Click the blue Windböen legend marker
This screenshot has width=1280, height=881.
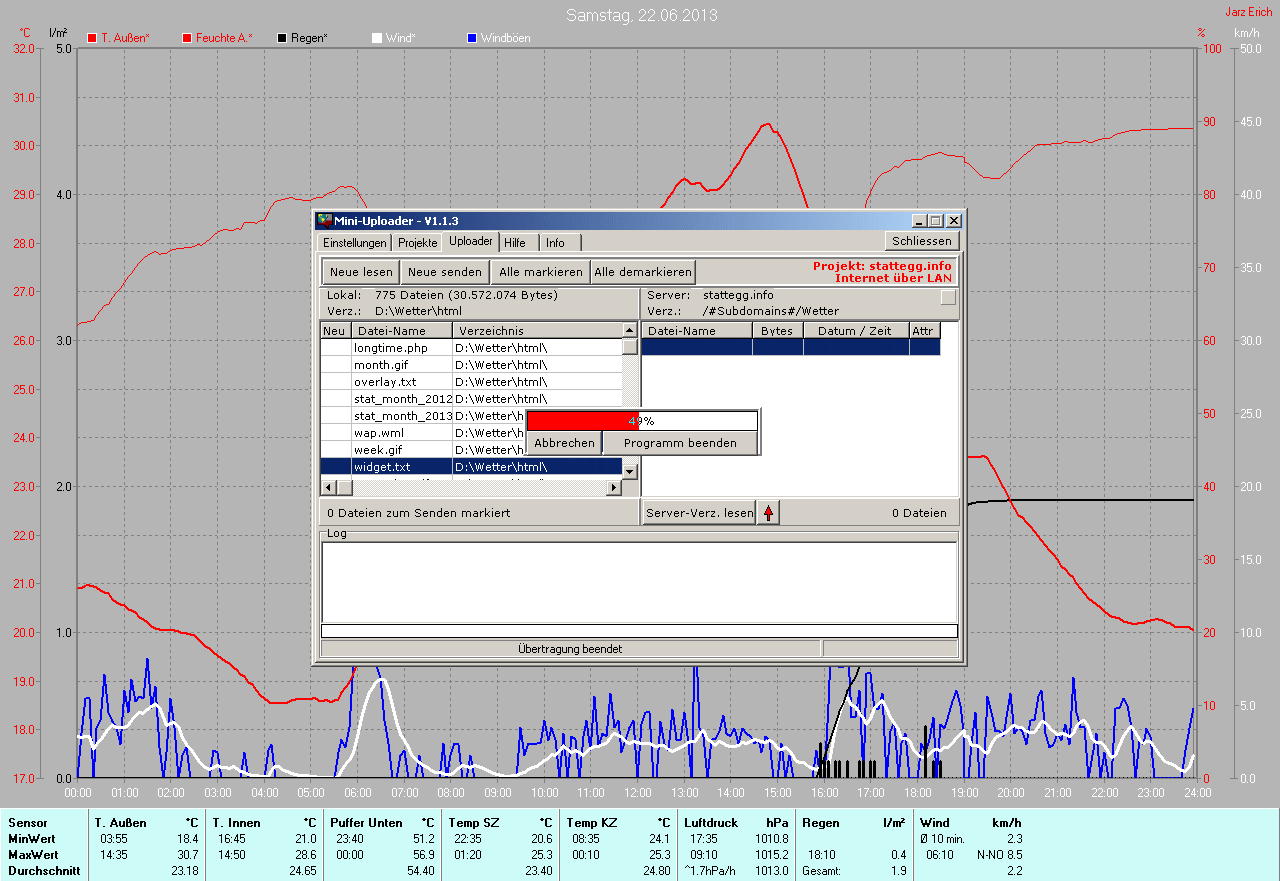point(472,38)
